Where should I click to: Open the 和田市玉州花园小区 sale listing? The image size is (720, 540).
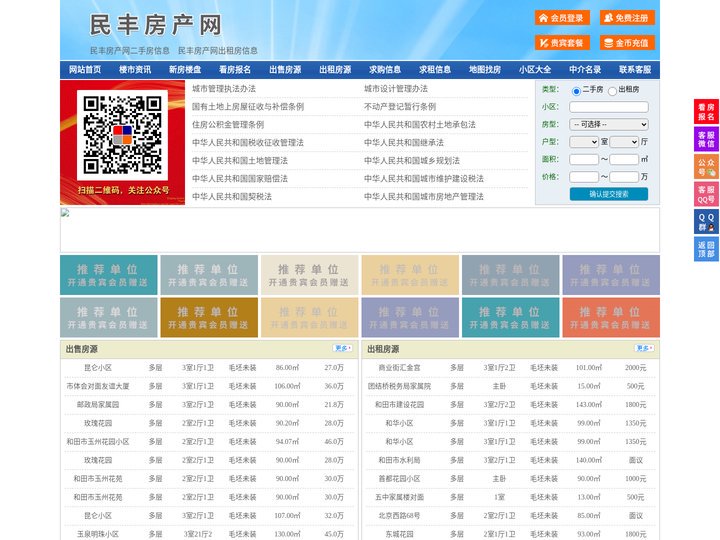98,442
